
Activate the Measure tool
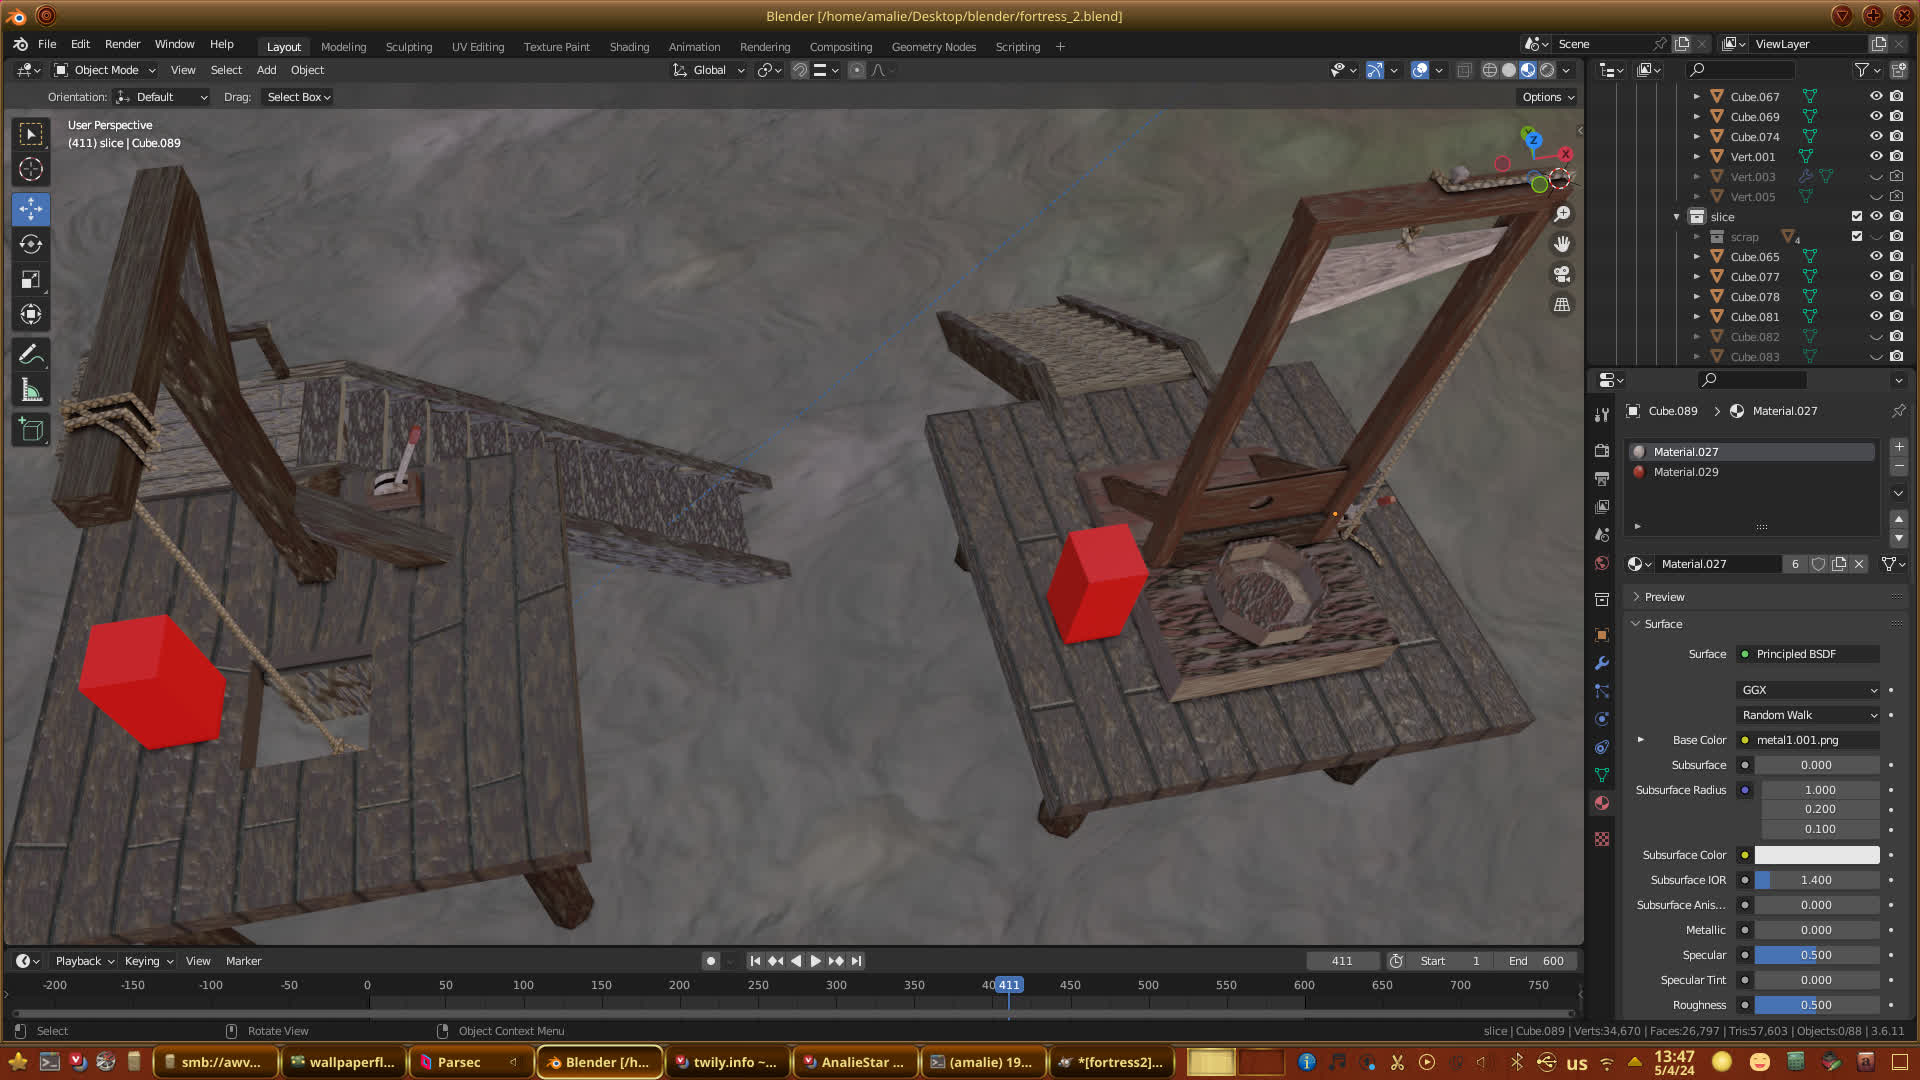point(31,391)
